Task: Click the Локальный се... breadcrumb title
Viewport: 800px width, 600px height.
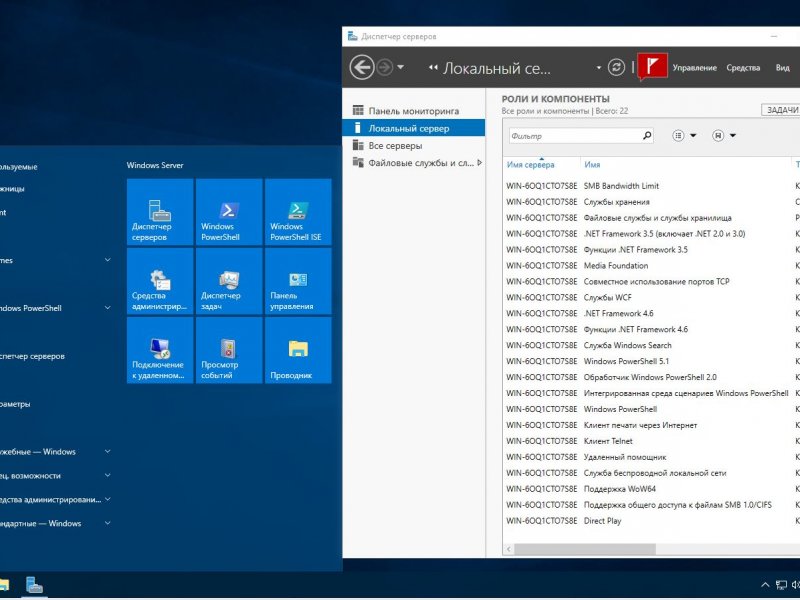Action: pyautogui.click(x=496, y=68)
